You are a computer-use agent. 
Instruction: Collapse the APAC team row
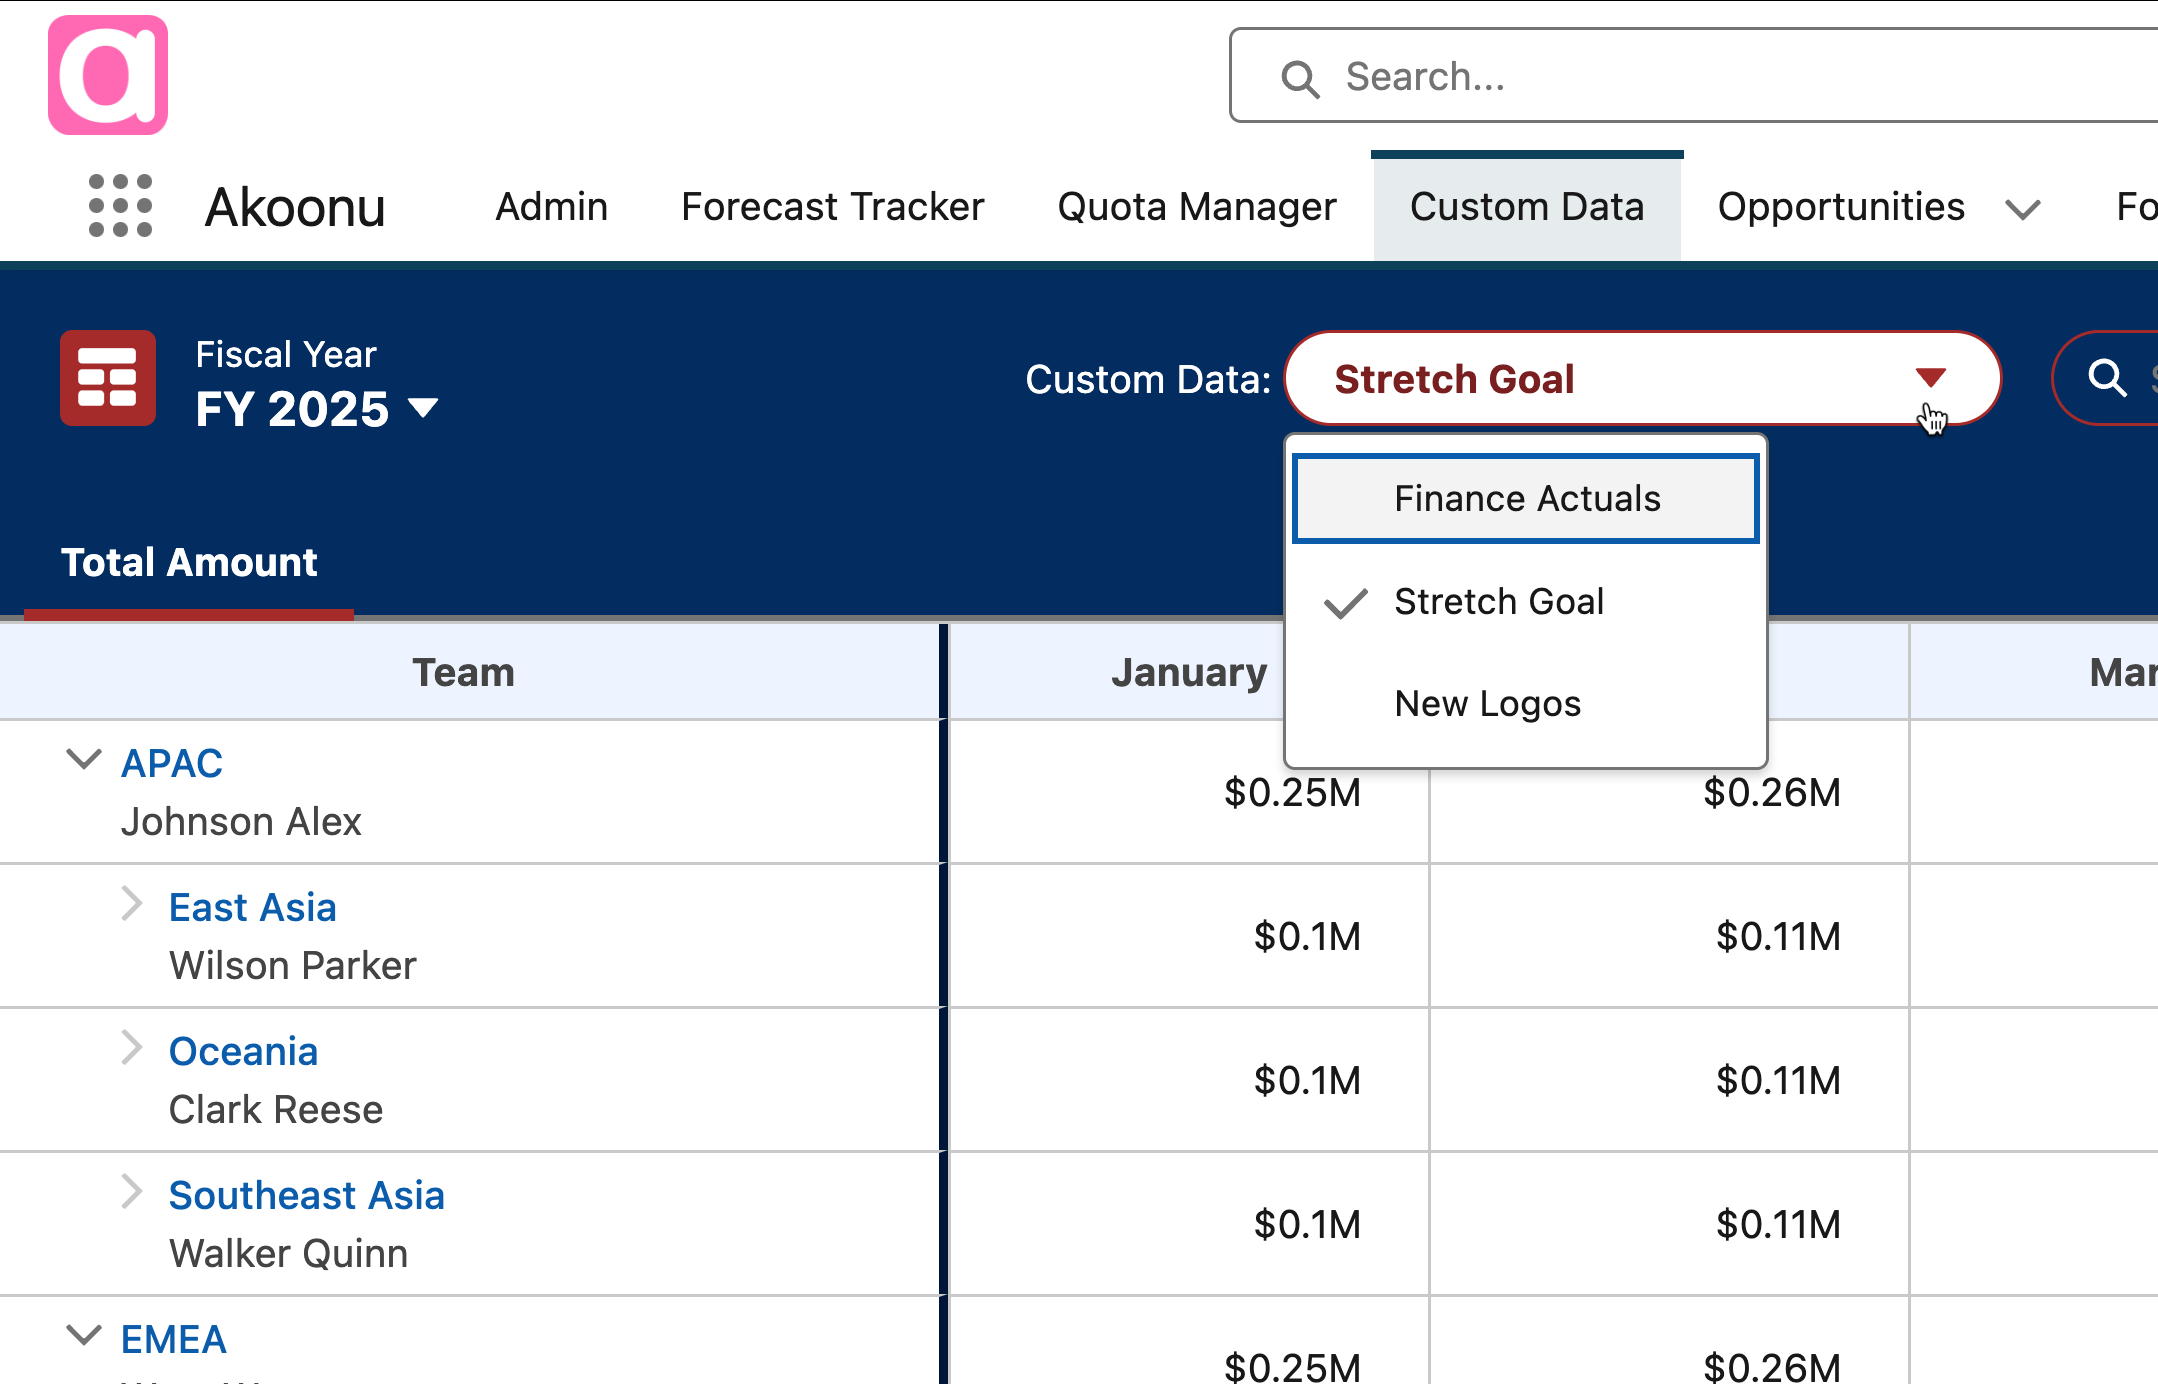tap(84, 759)
